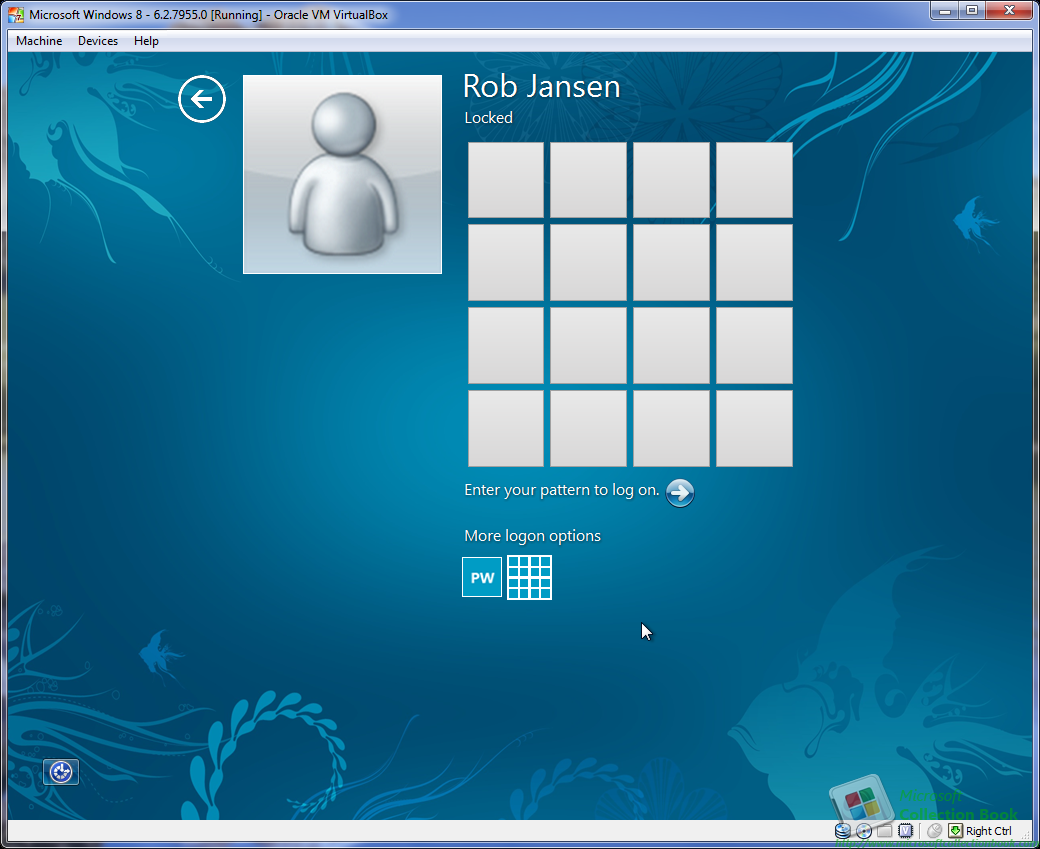Tap pattern tile in second row, second column

pyautogui.click(x=588, y=263)
